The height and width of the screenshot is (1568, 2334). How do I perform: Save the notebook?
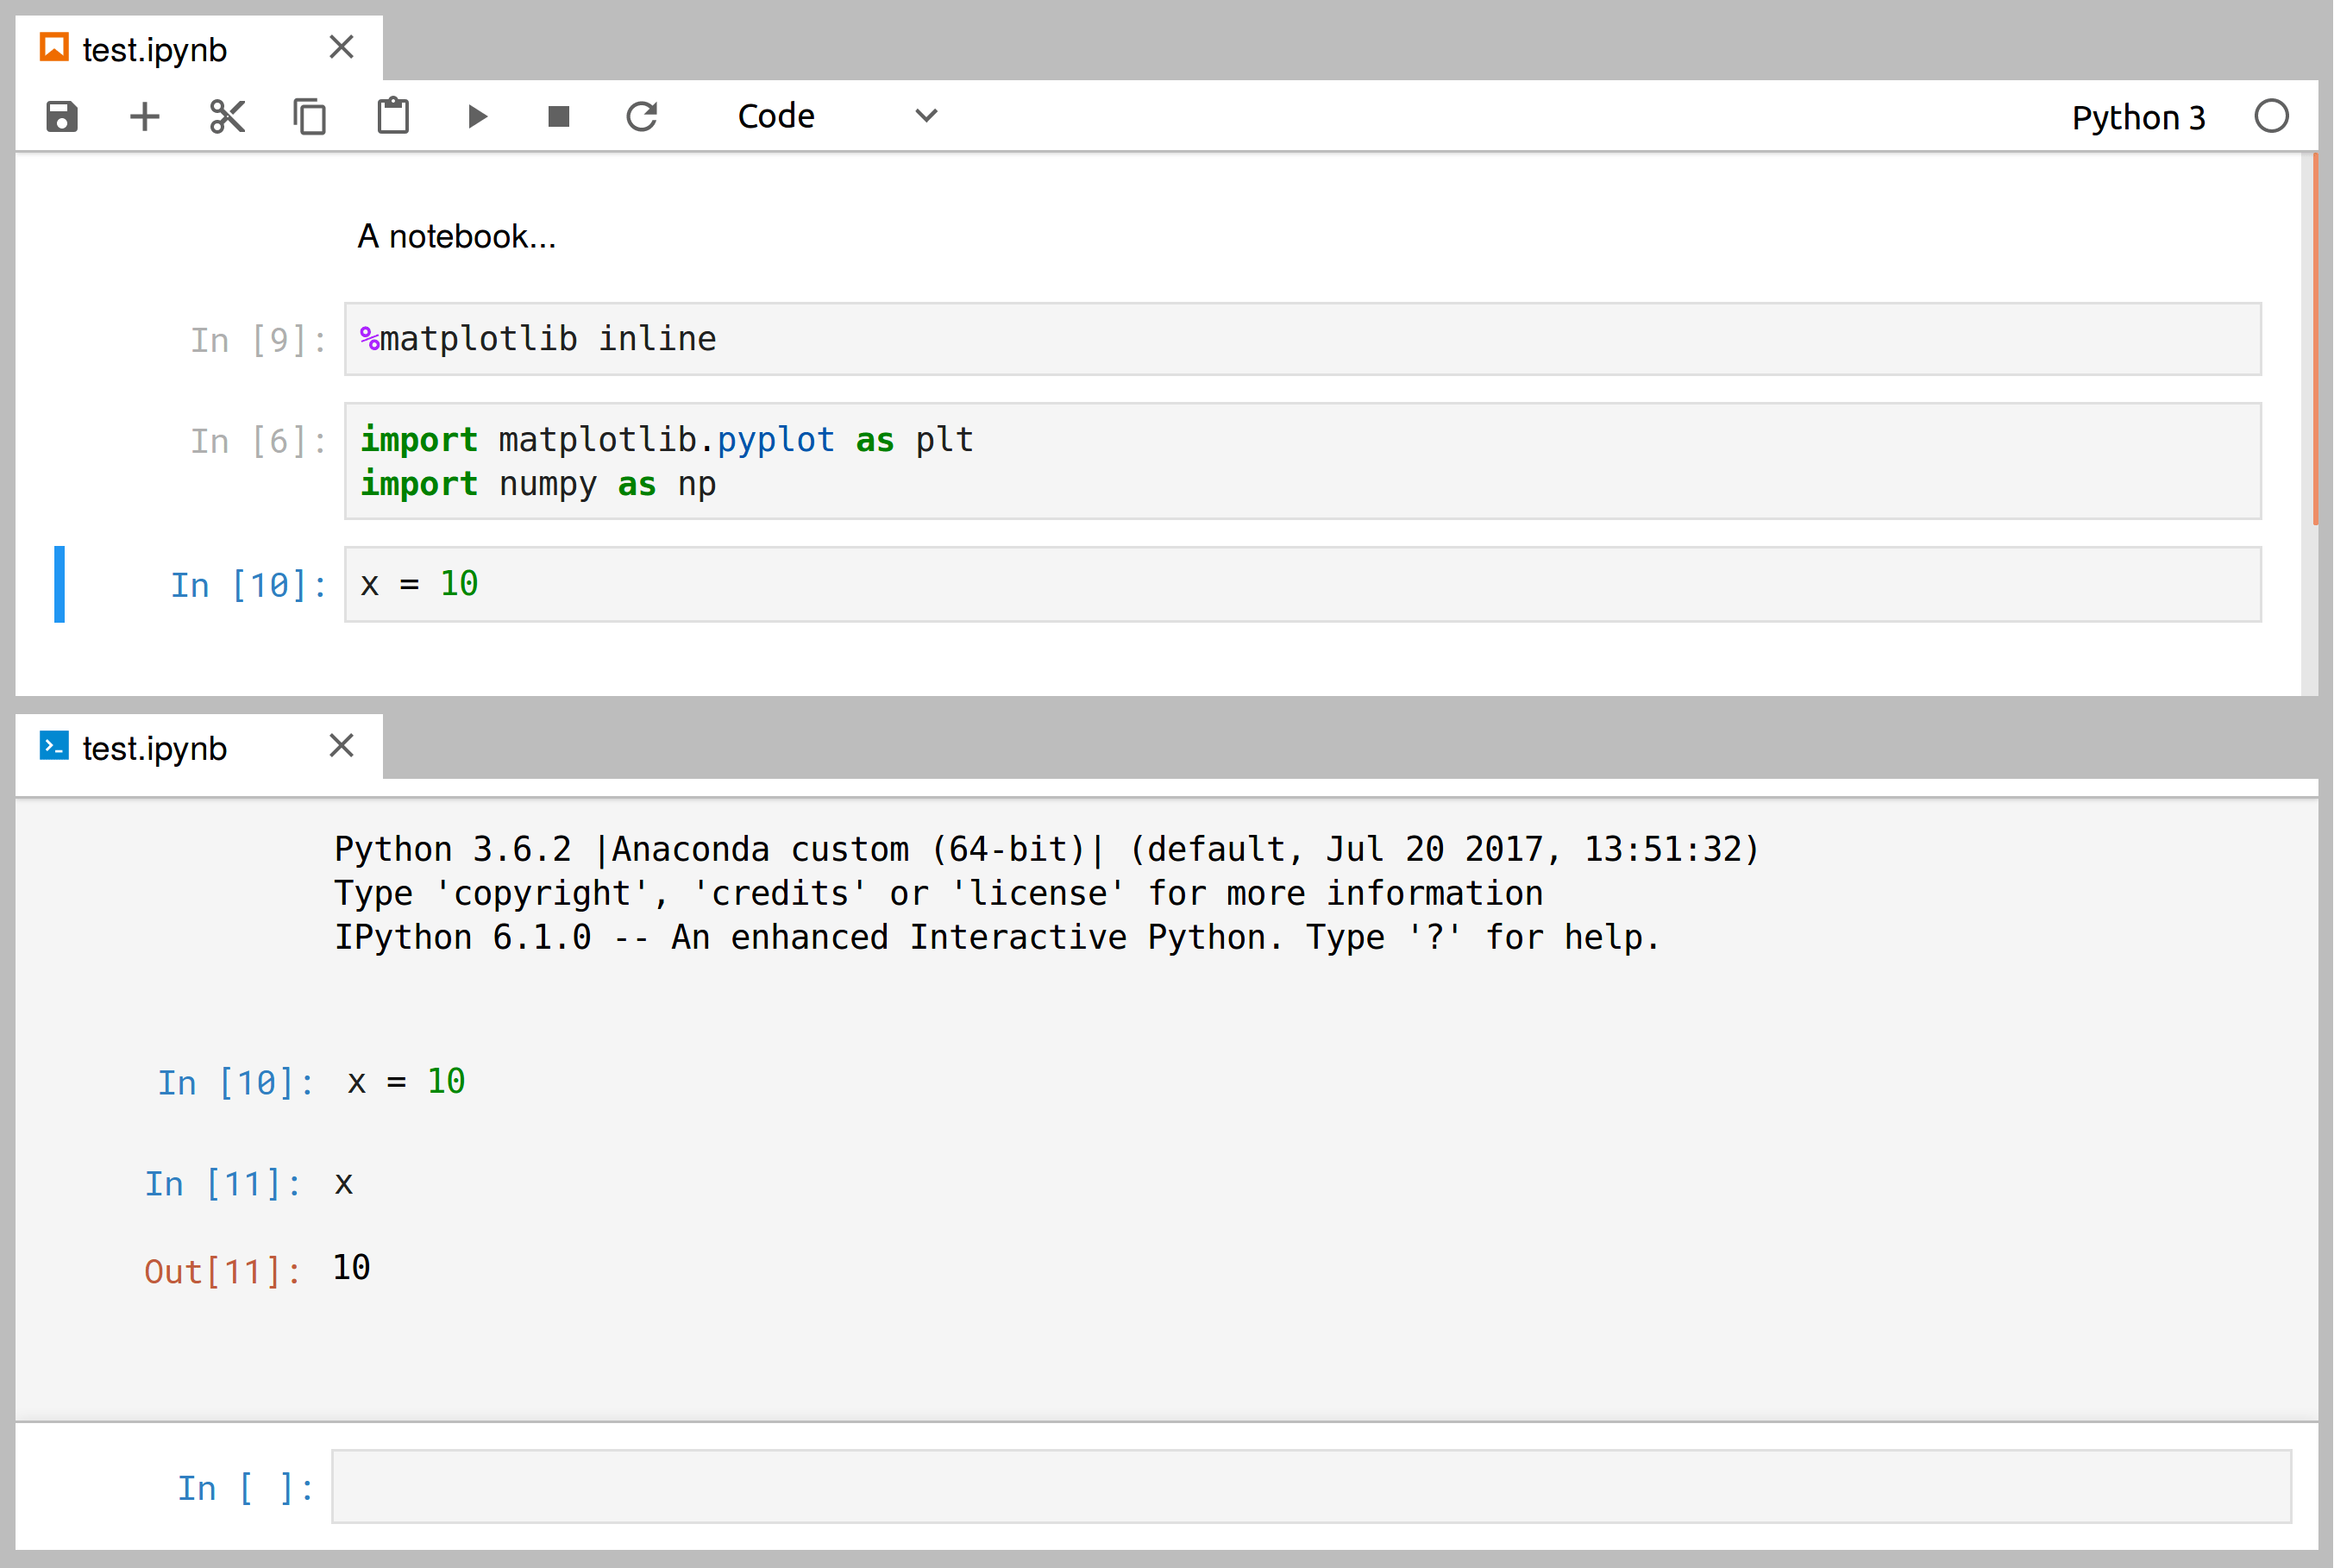pos(61,116)
